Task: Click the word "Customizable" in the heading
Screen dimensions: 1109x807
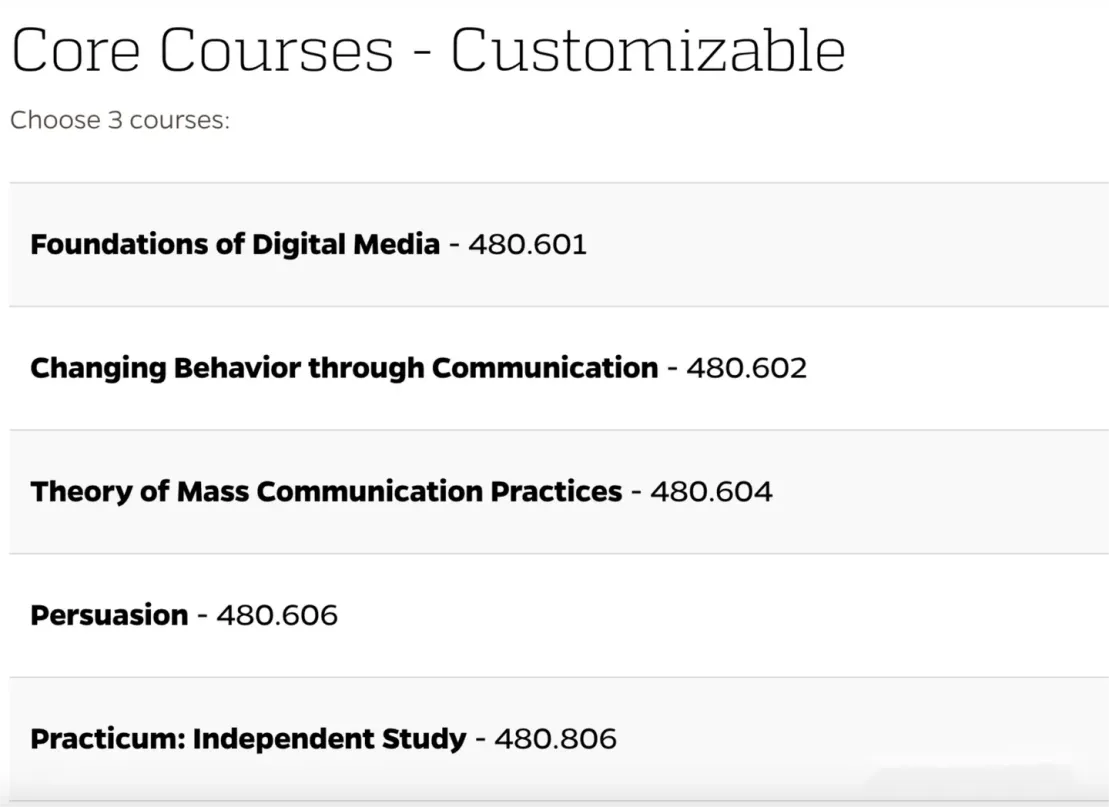Action: [x=647, y=50]
